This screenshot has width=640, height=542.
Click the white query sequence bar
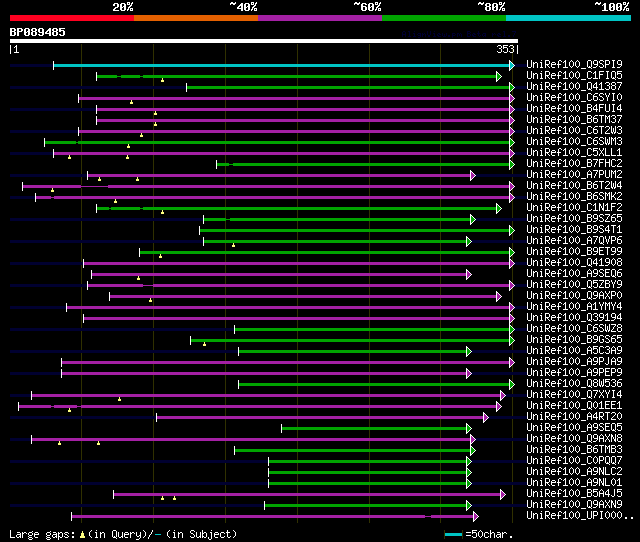pyautogui.click(x=264, y=41)
